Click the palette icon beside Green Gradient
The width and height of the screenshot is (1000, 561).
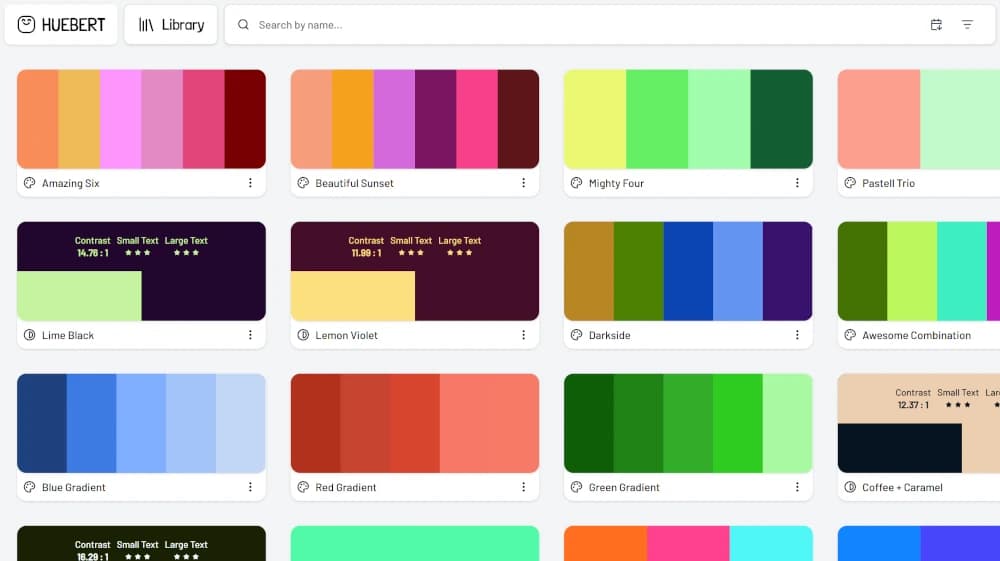coord(576,487)
